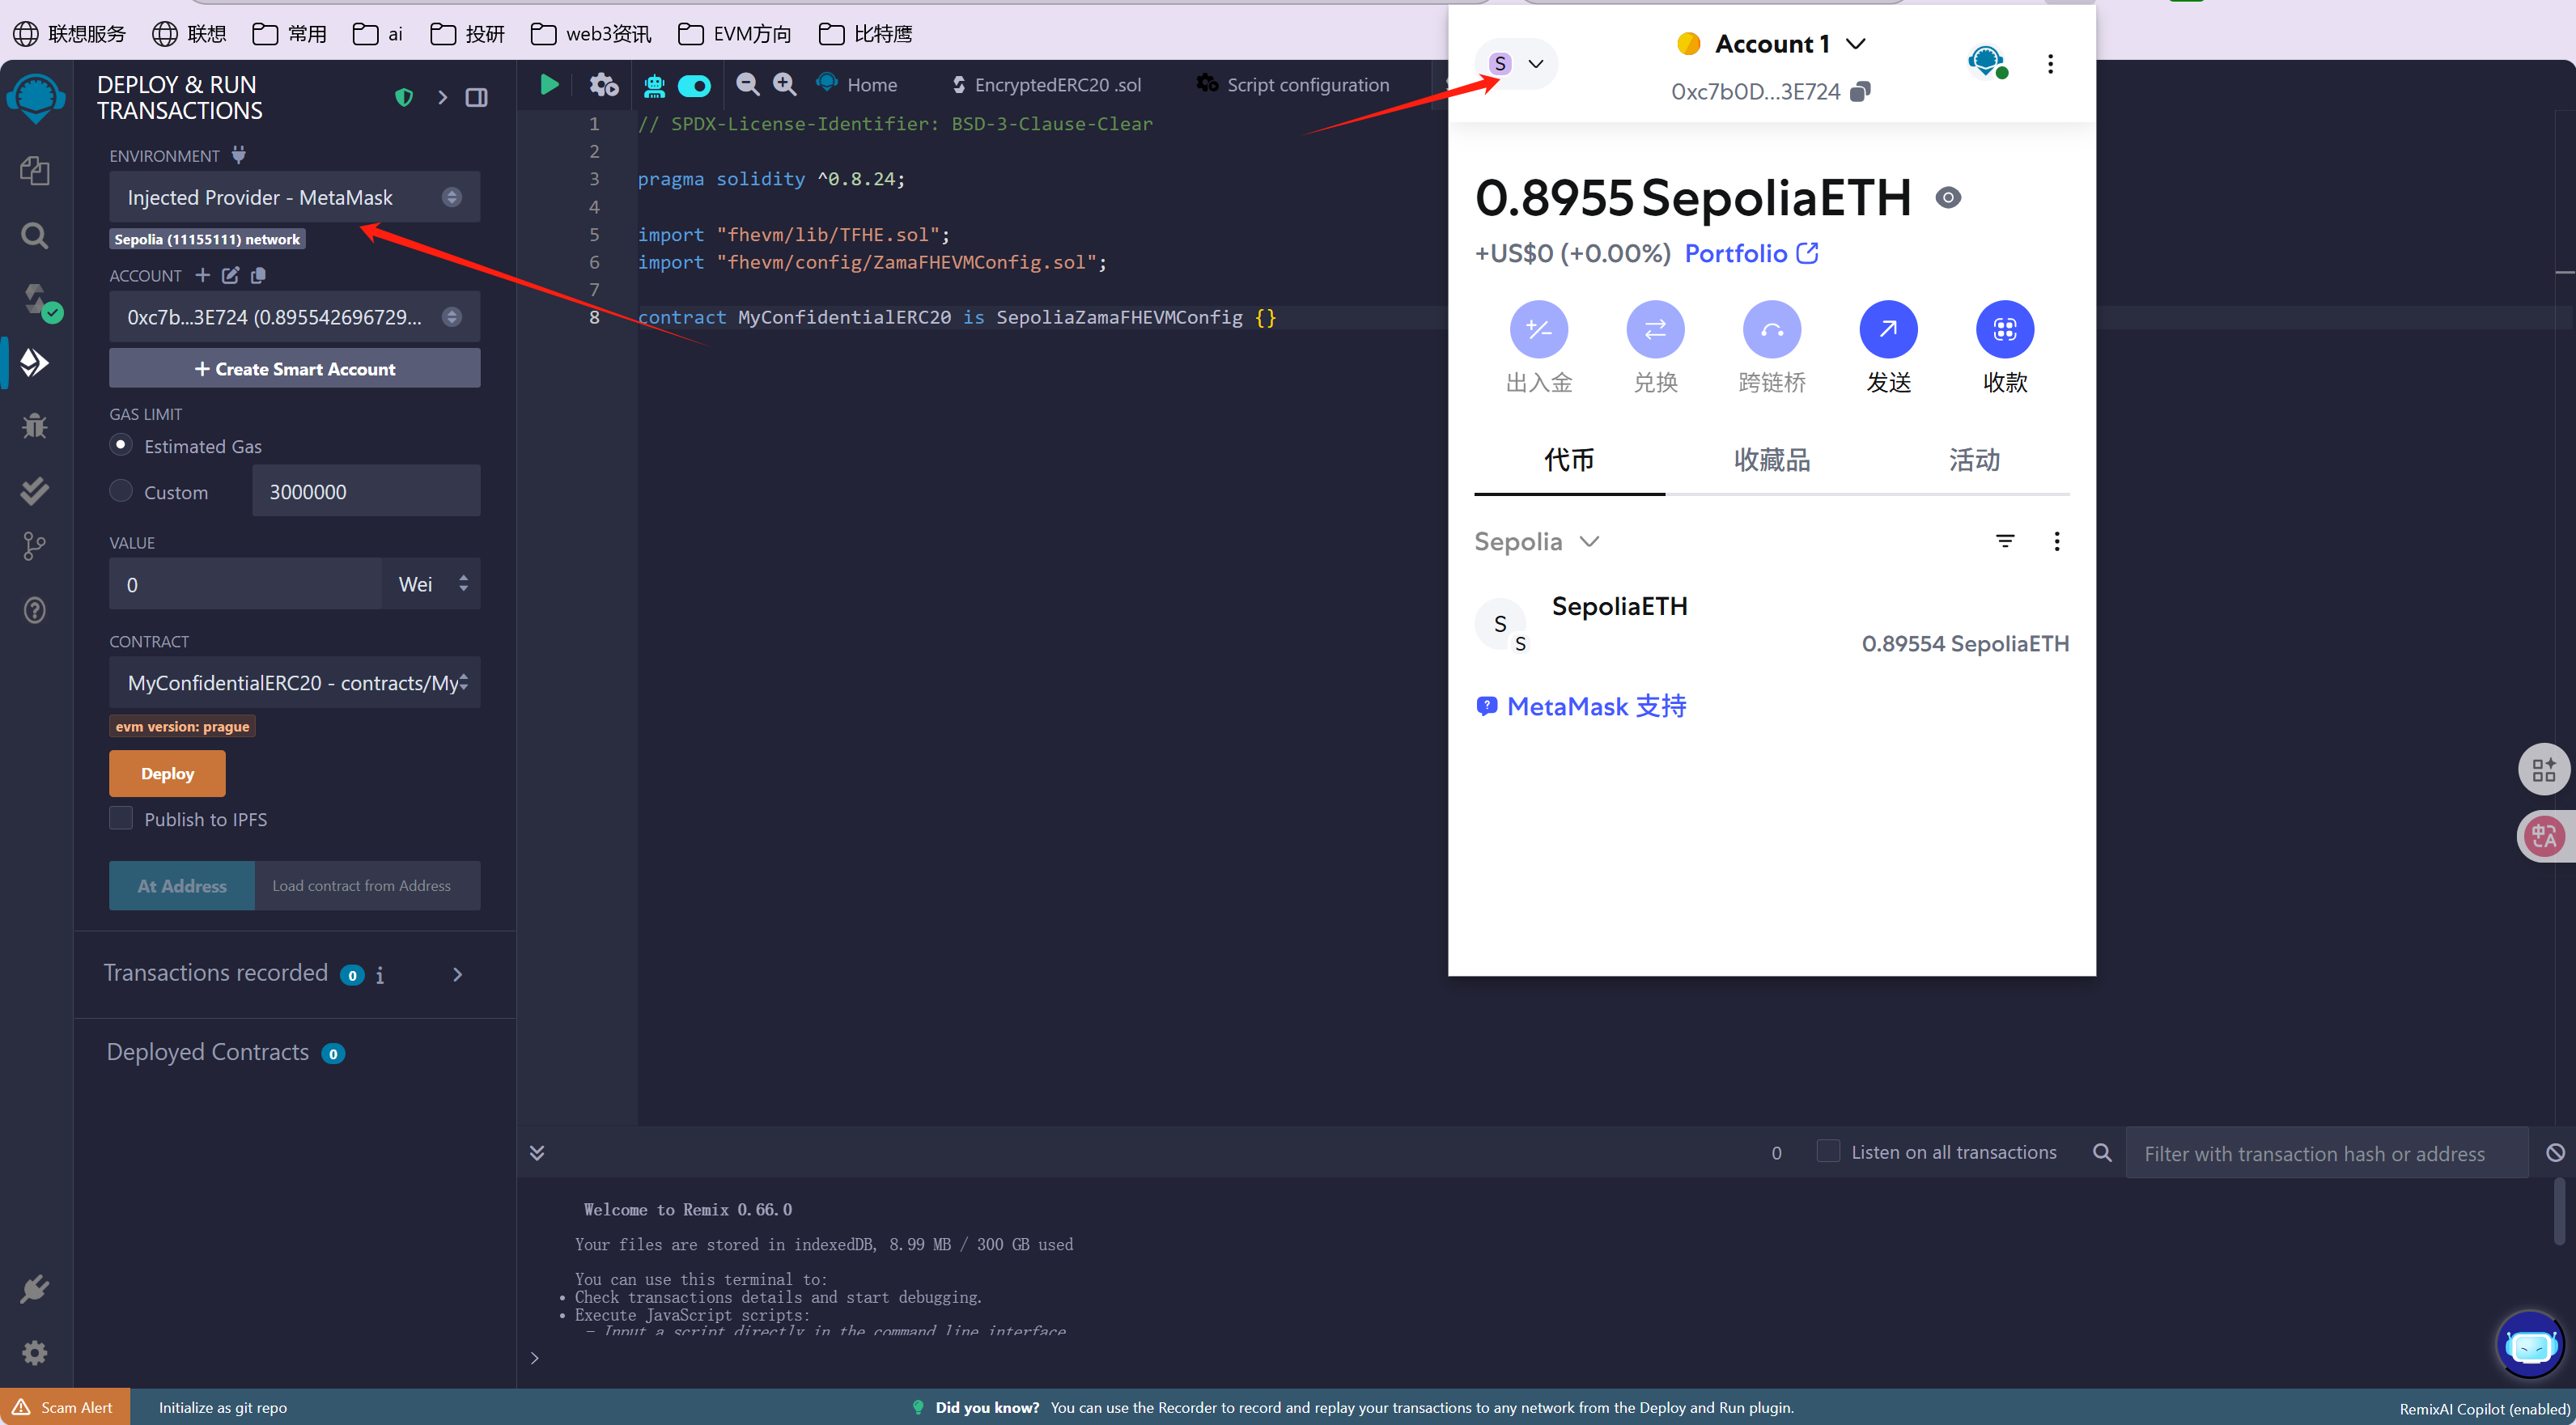
Task: Open the help question-mark sidebar icon
Action: pyautogui.click(x=35, y=610)
